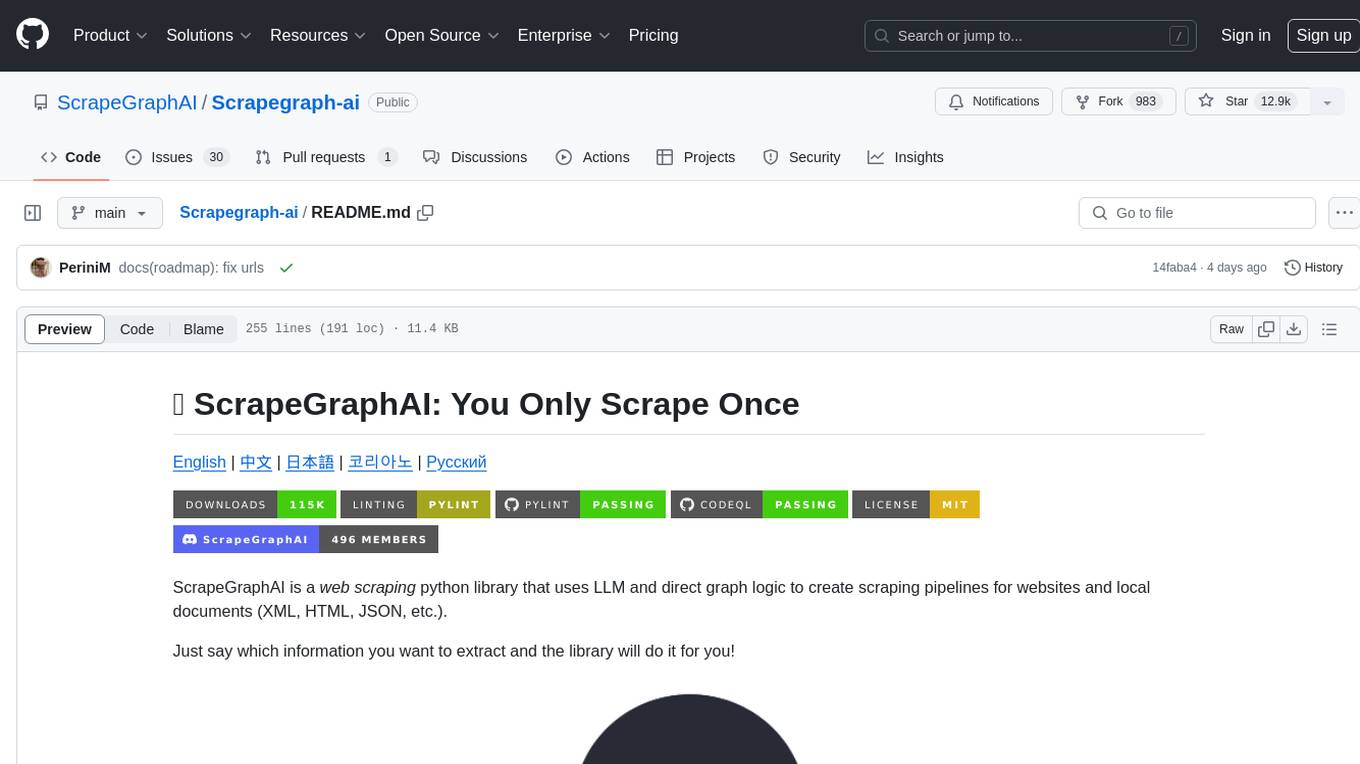View file History
This screenshot has height=764, width=1360.
[x=1313, y=268]
